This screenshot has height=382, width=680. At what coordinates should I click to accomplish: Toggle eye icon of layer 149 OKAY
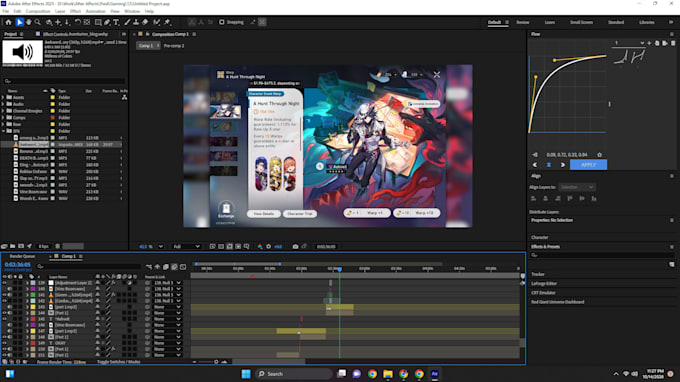[x=4, y=343]
